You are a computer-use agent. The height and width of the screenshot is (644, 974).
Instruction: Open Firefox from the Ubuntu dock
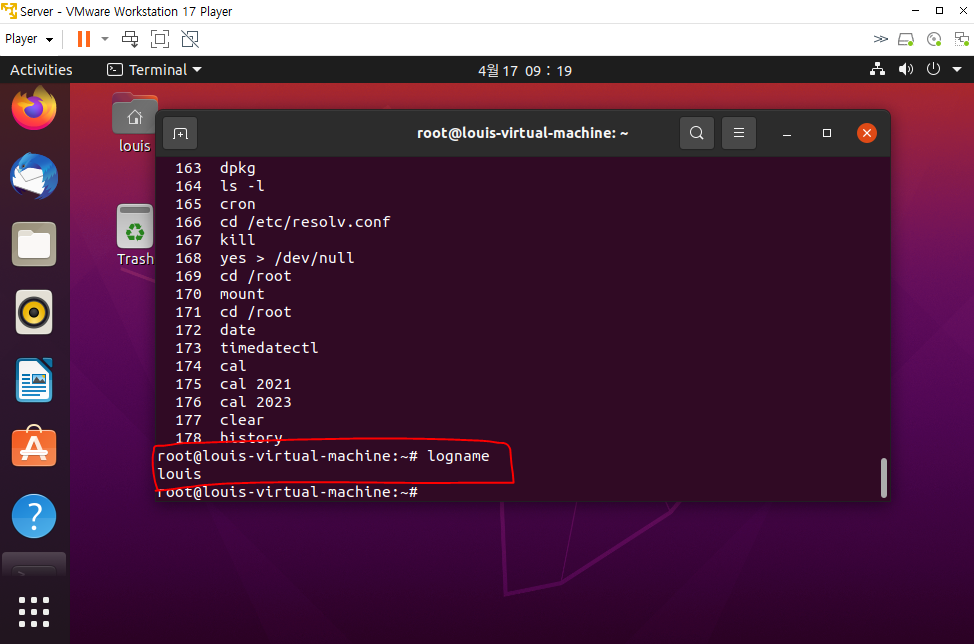(34, 109)
